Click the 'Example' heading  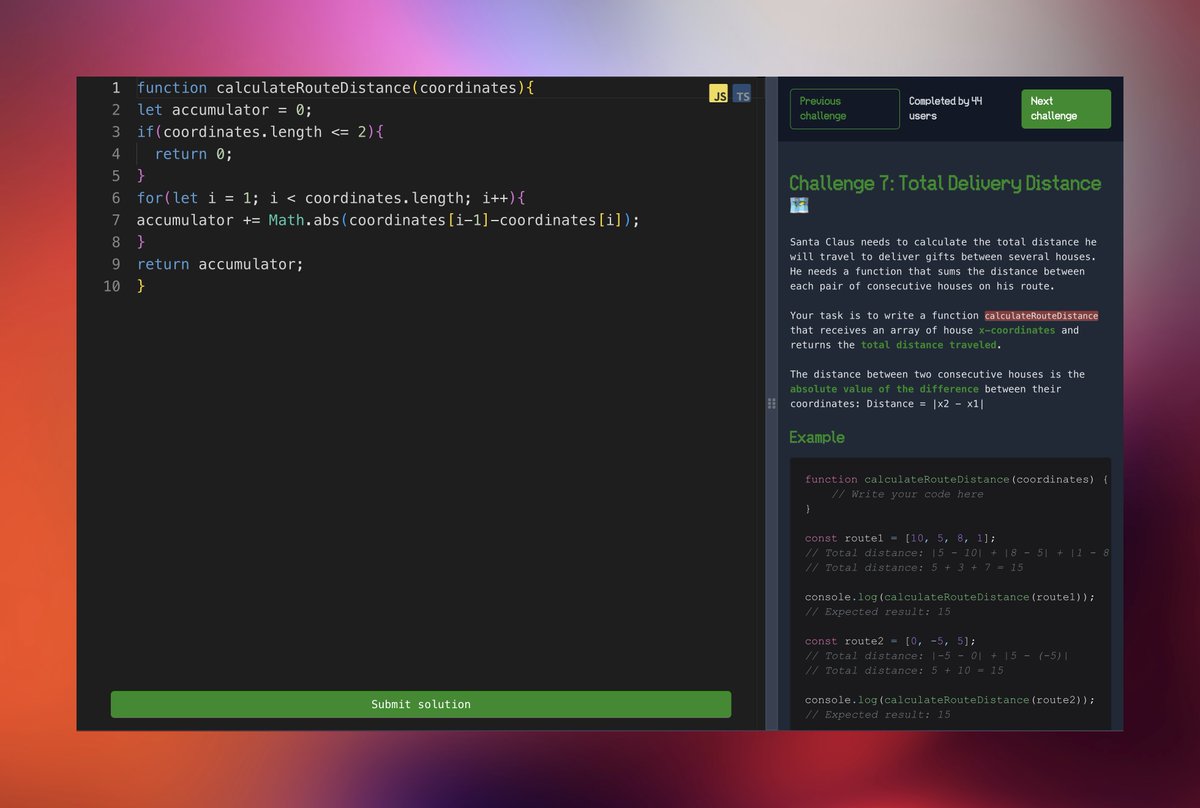coord(817,437)
